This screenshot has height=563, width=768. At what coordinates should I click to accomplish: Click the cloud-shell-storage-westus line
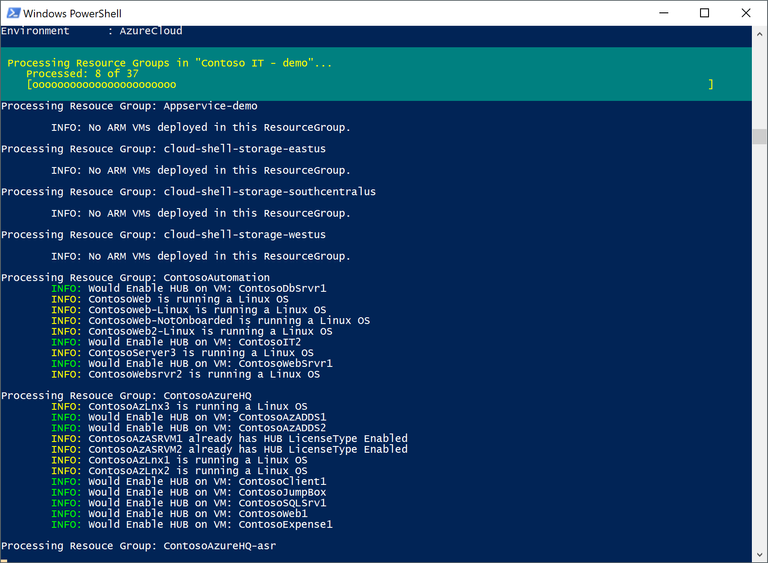[163, 235]
